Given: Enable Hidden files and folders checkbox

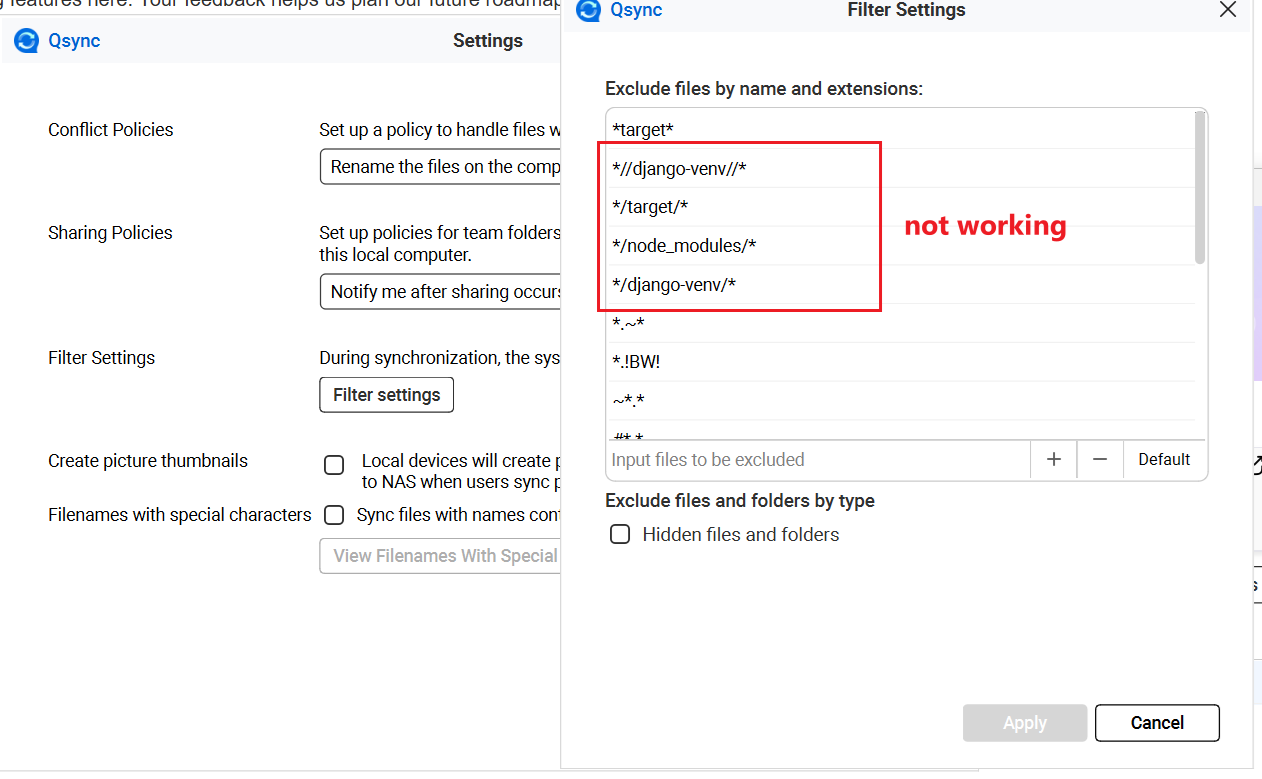Looking at the screenshot, I should click(x=620, y=534).
